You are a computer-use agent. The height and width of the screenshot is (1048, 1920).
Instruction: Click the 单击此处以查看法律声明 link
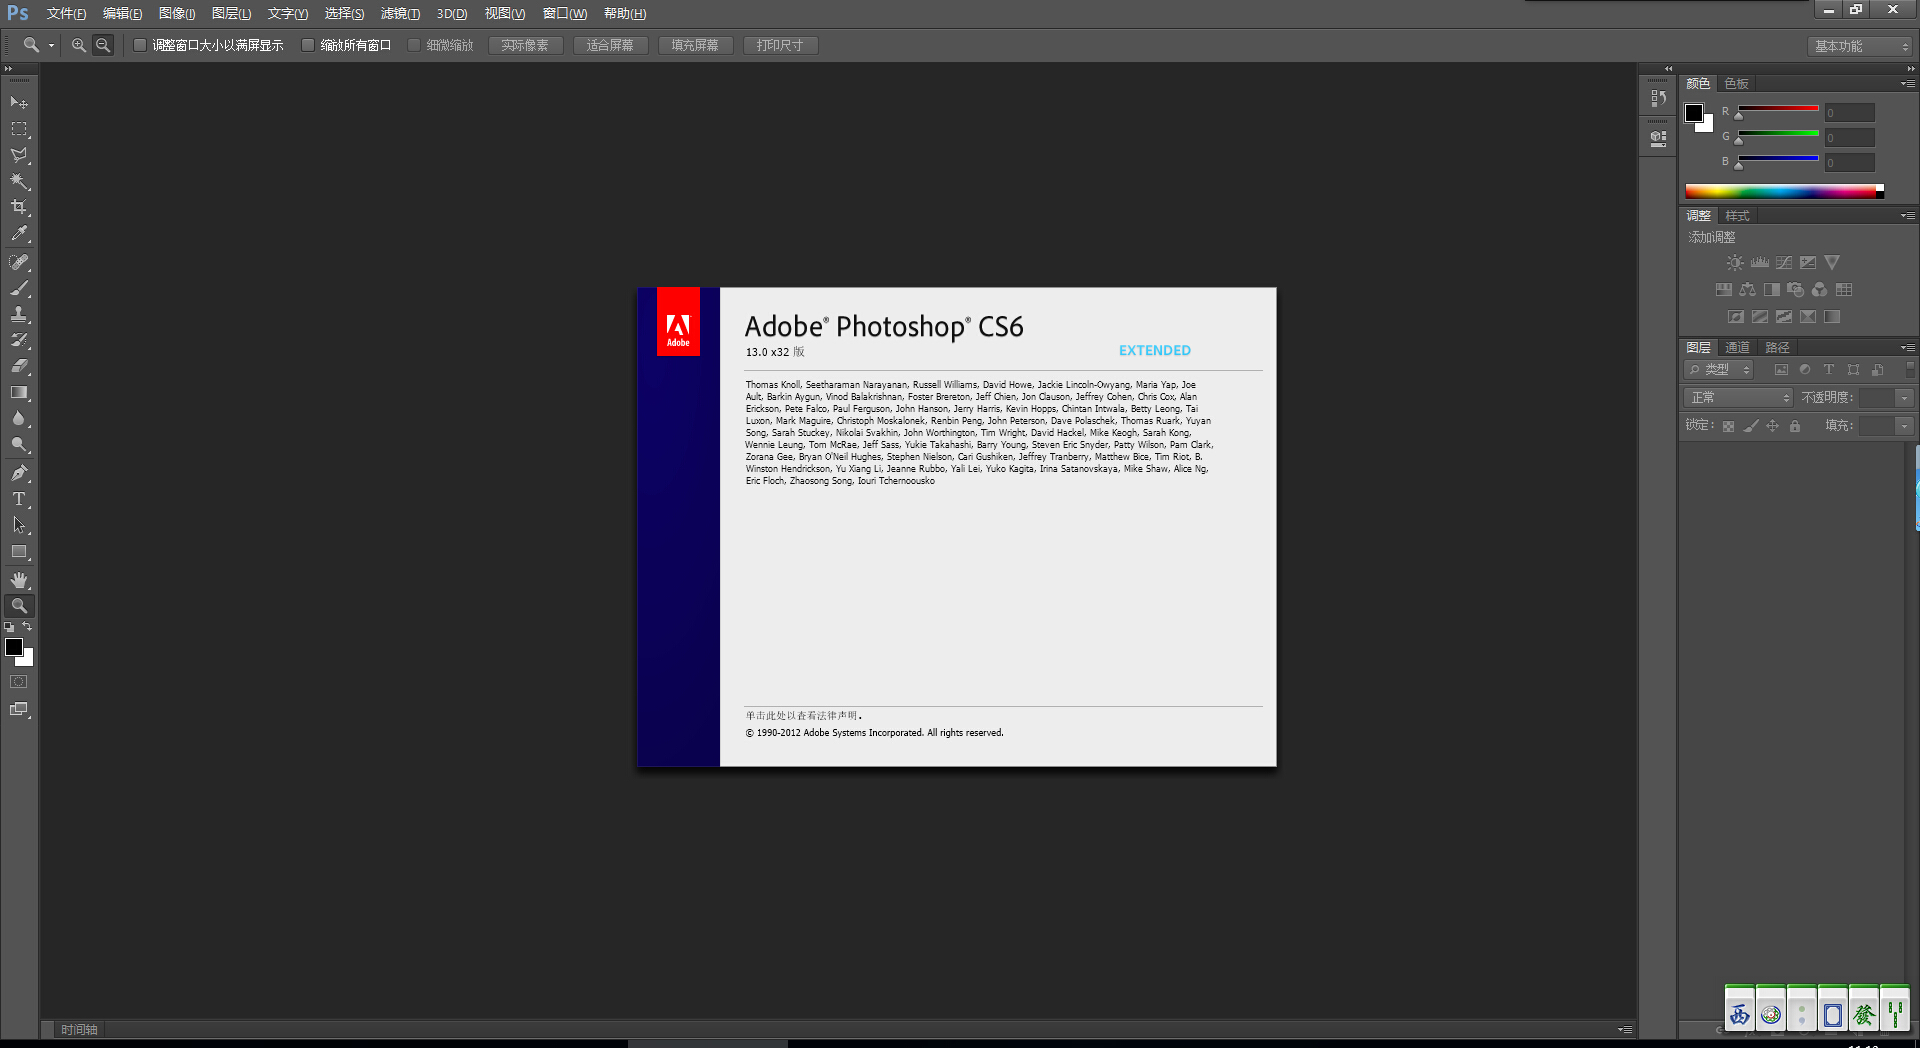(802, 716)
